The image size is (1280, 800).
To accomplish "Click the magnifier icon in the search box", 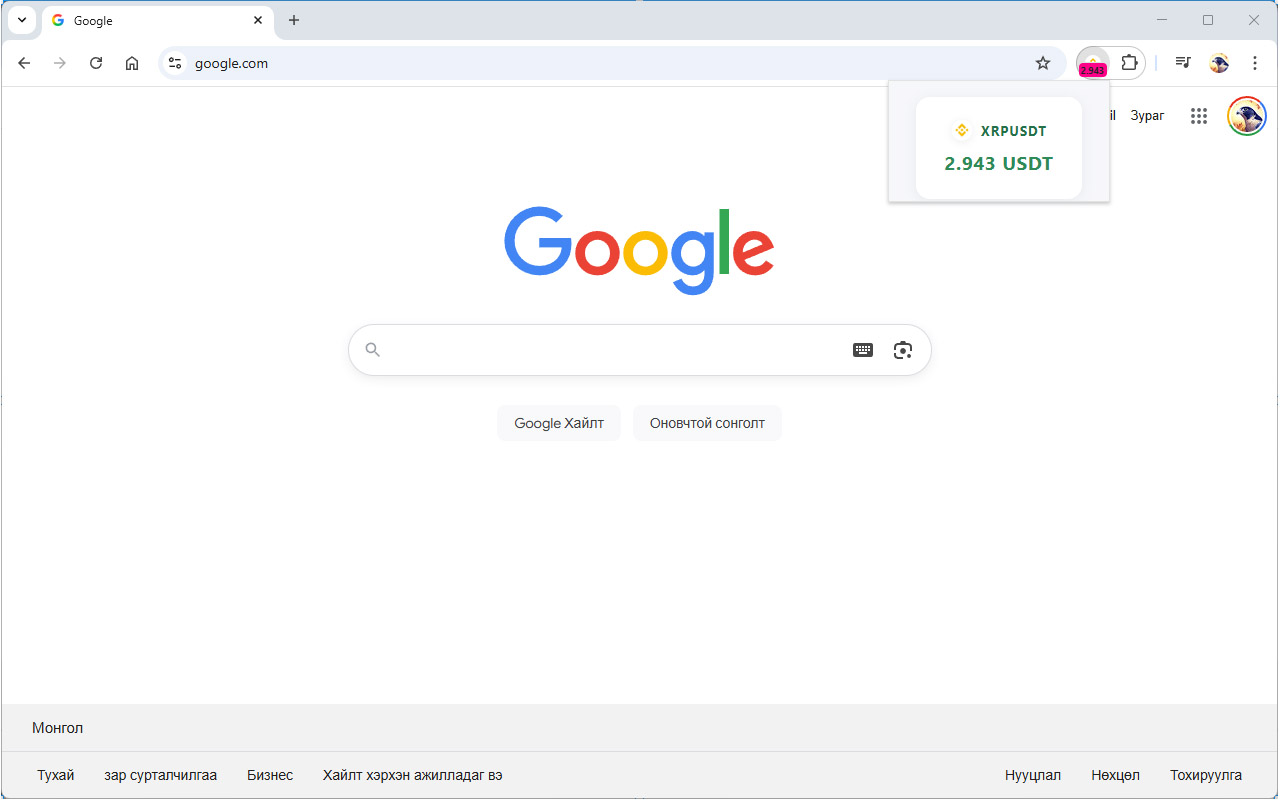I will [373, 350].
